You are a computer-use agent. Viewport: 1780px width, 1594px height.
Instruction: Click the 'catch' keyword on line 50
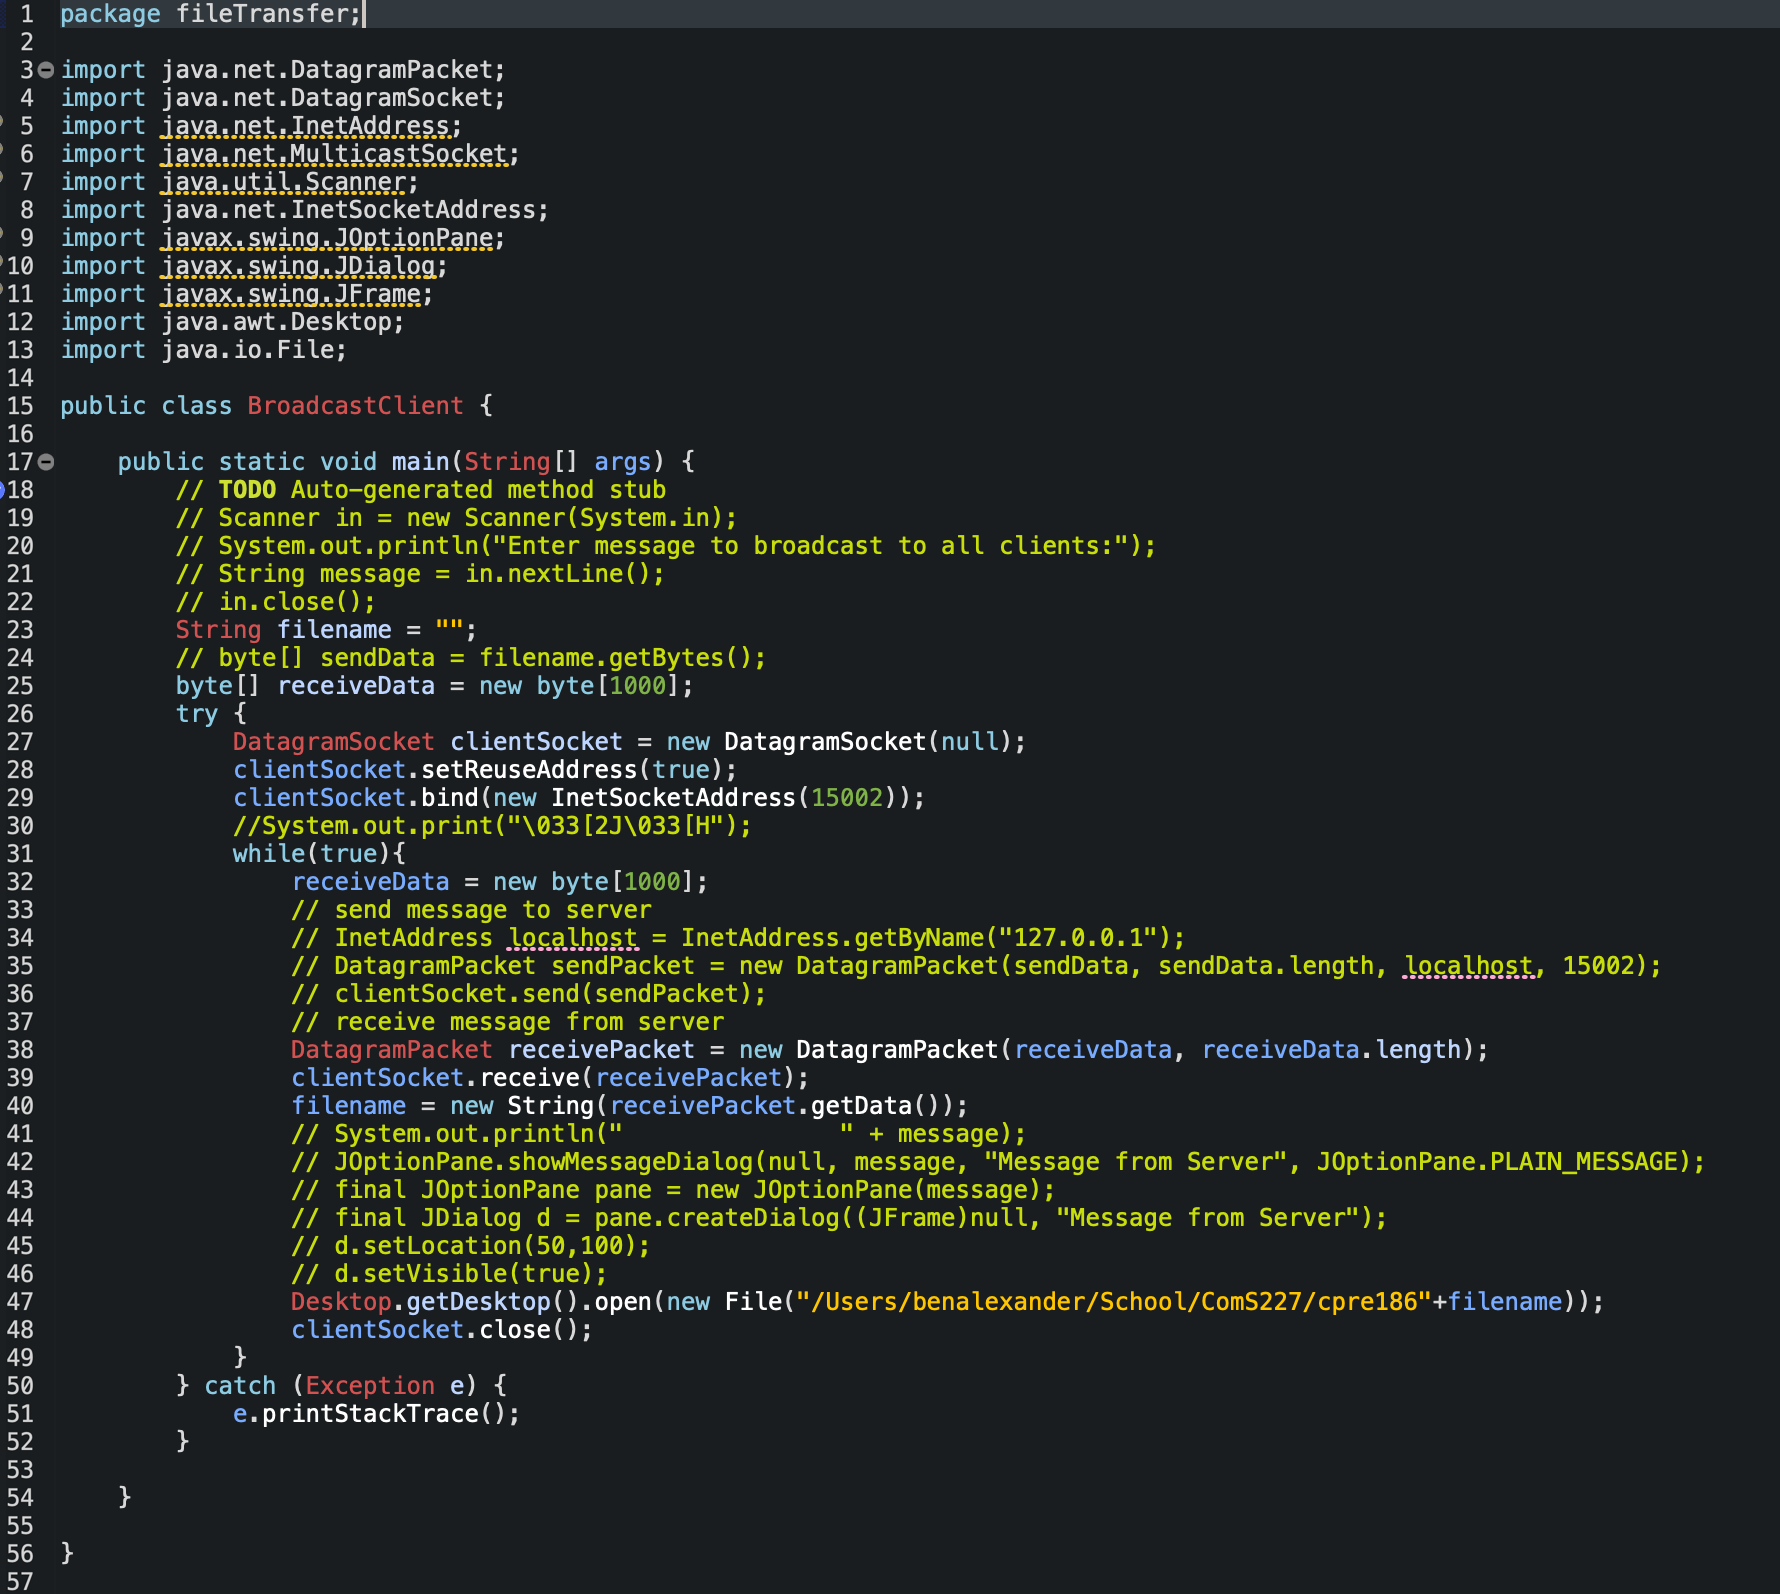[x=240, y=1386]
